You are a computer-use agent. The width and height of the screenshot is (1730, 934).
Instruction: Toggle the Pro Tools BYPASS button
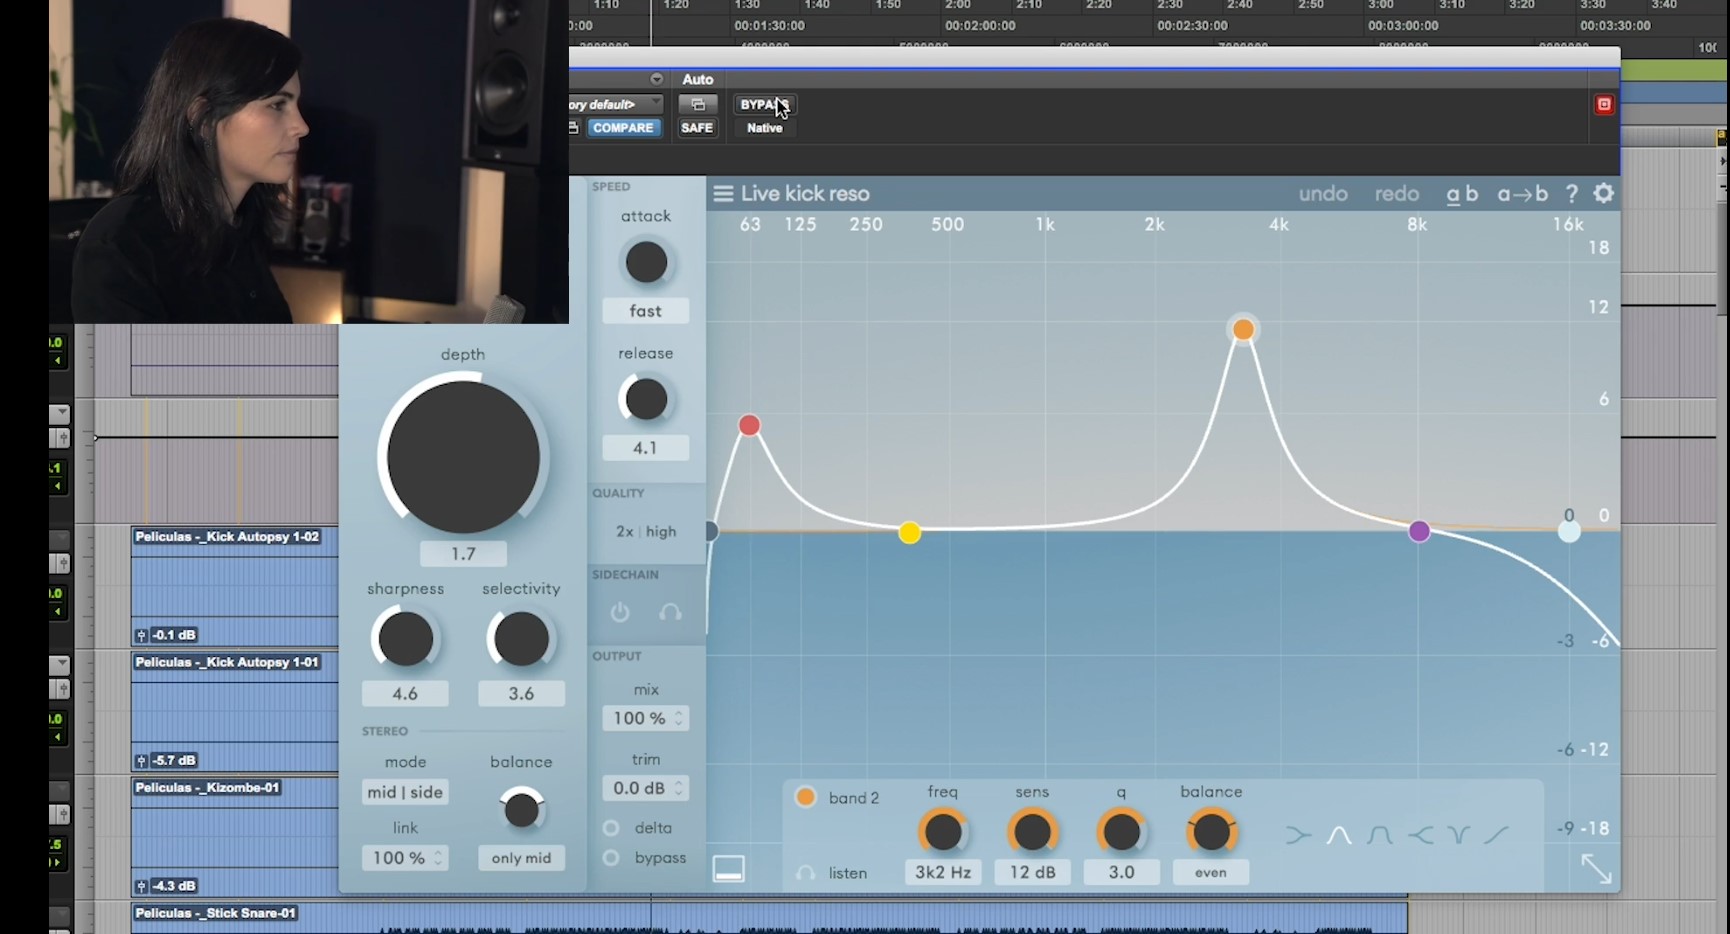(765, 104)
